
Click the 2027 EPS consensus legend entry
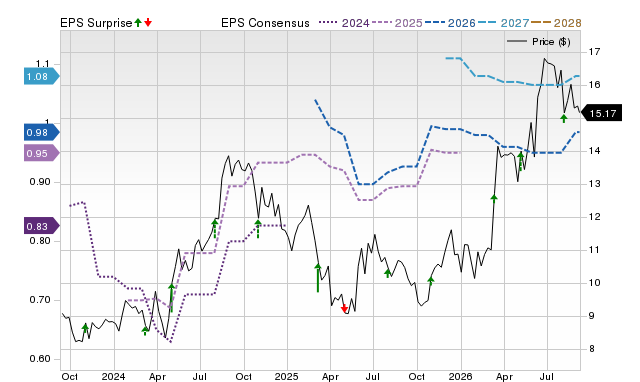coord(503,23)
